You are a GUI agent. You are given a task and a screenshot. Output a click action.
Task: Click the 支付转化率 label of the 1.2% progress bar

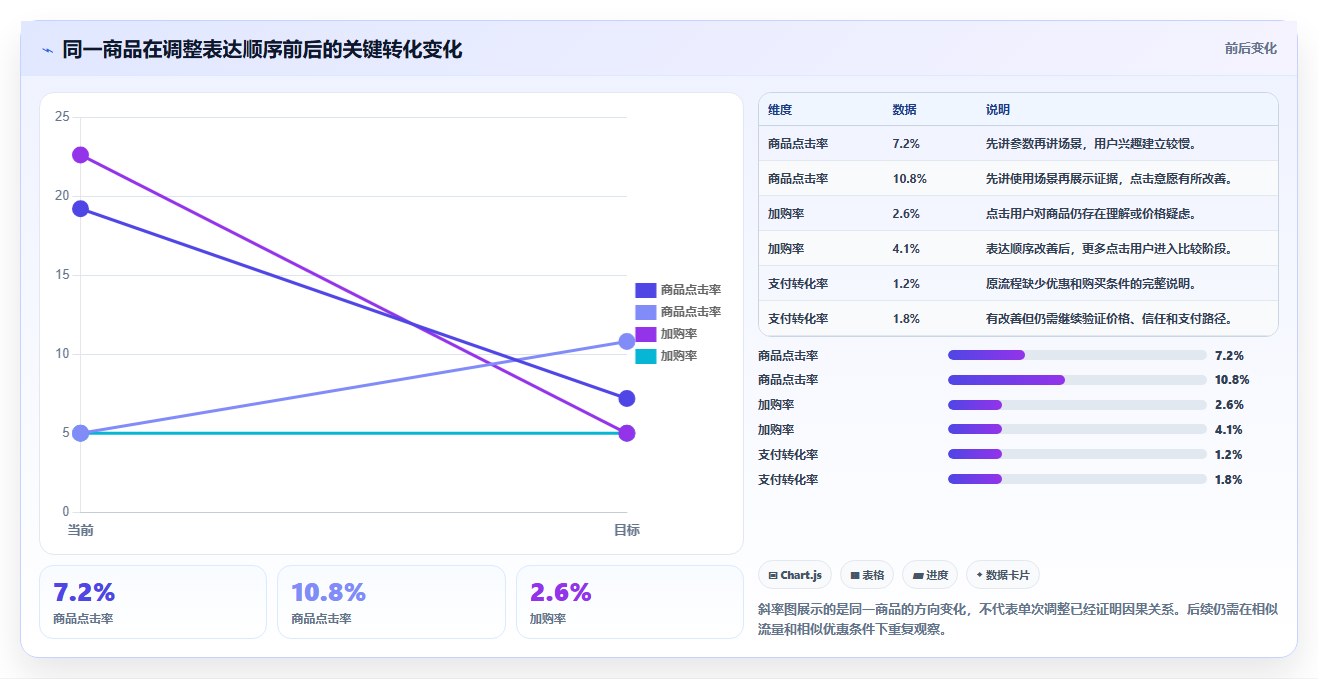coord(788,455)
